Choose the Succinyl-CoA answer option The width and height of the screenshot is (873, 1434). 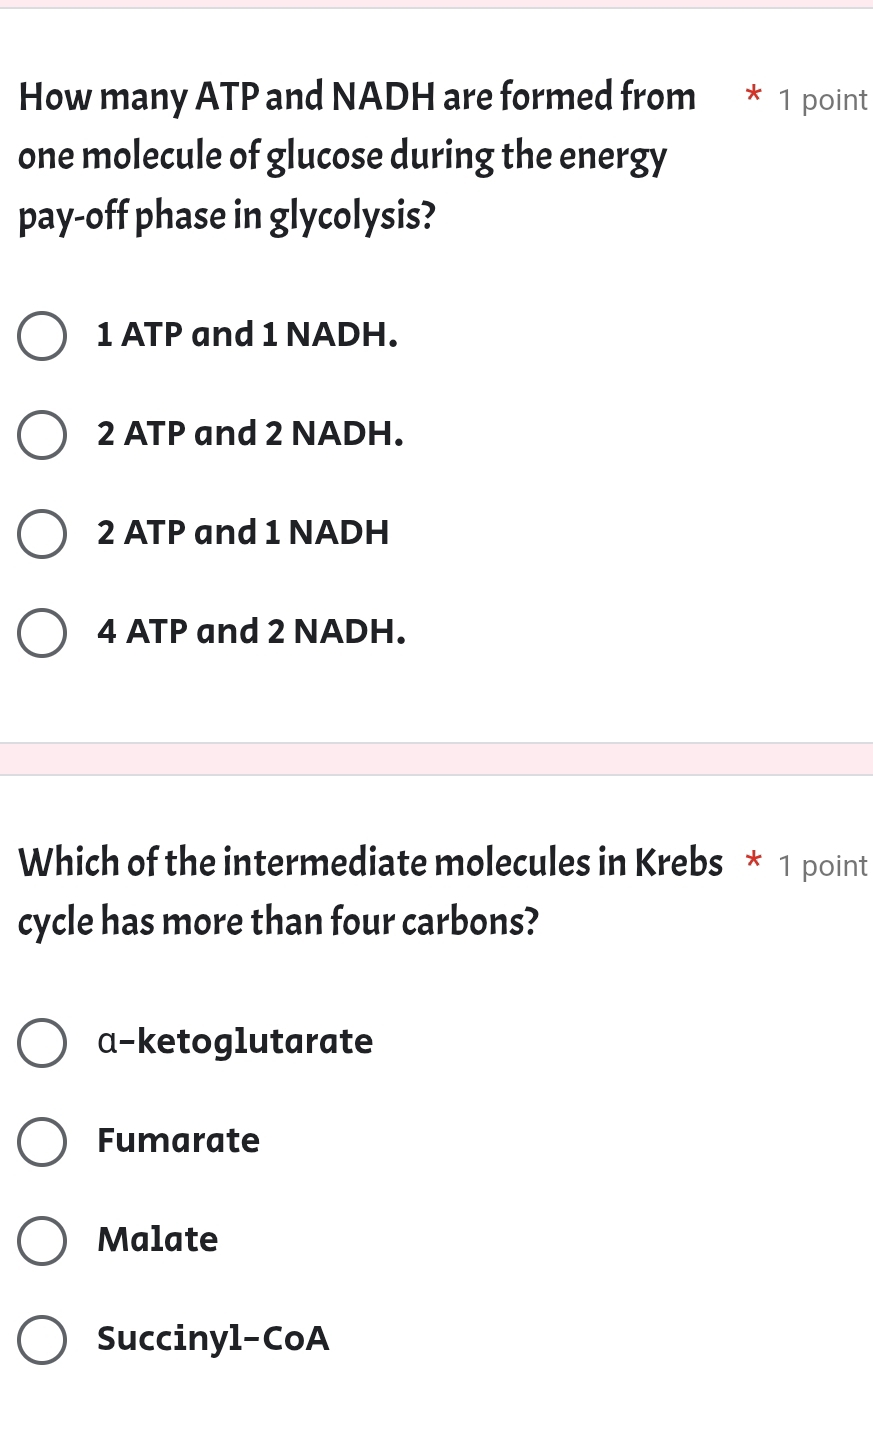pos(41,1340)
